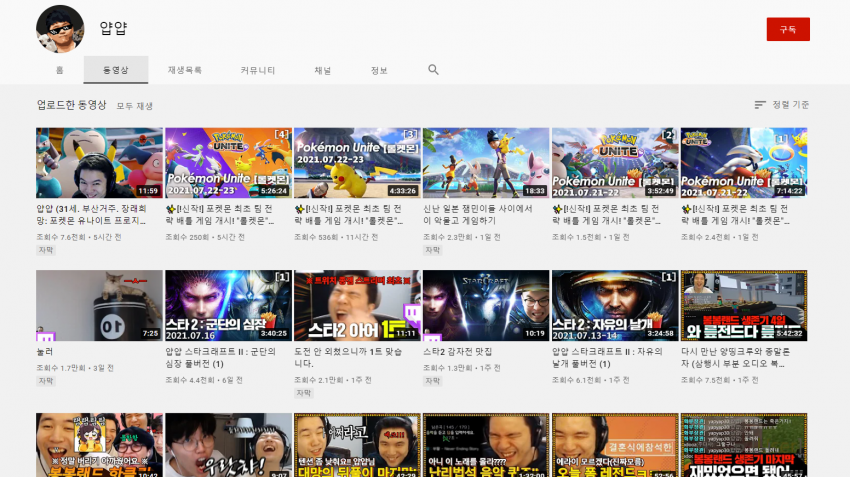The image size is (850, 477).
Task: Click the 모두 재생 play all link
Action: pos(135,106)
